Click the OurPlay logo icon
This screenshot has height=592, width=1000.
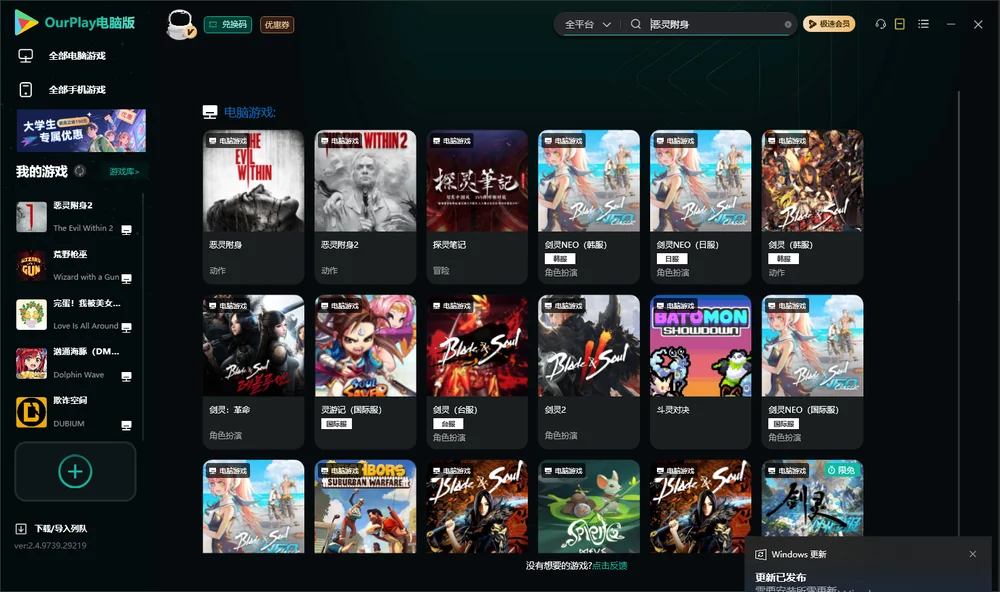pos(26,22)
